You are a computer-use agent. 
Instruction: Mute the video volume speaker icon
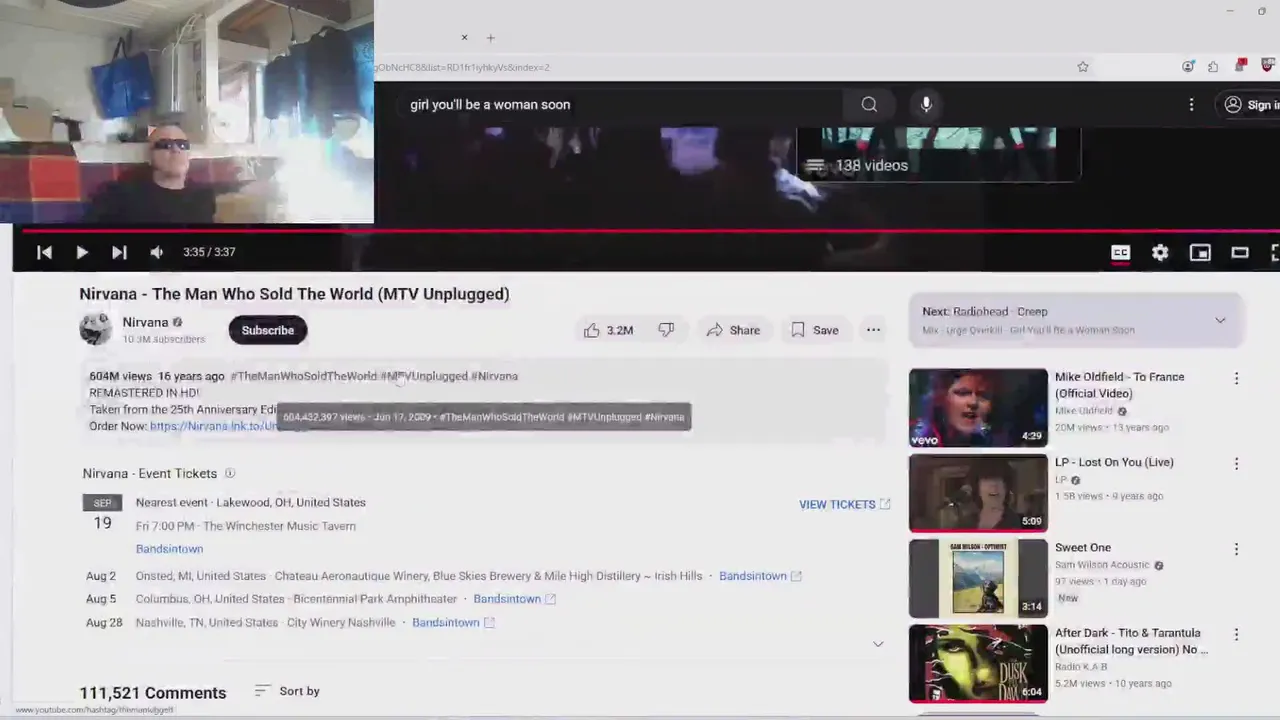pos(156,252)
